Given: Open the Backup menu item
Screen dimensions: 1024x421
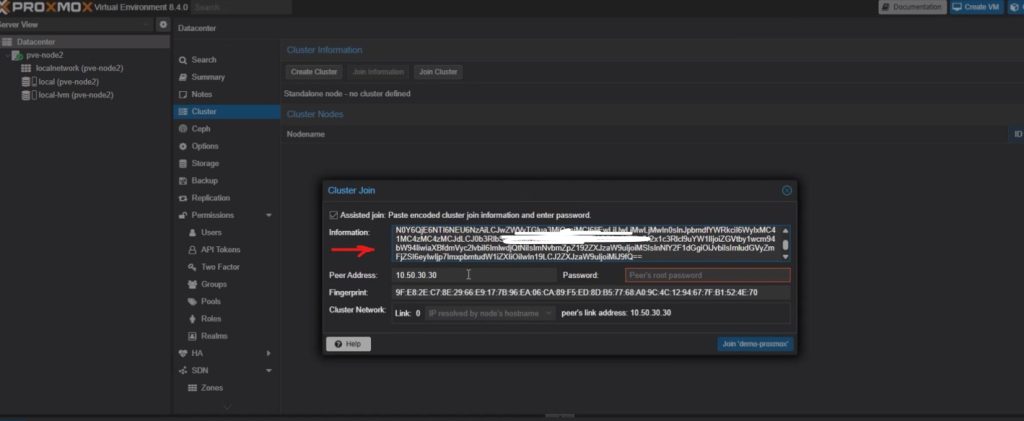Looking at the screenshot, I should tap(204, 181).
